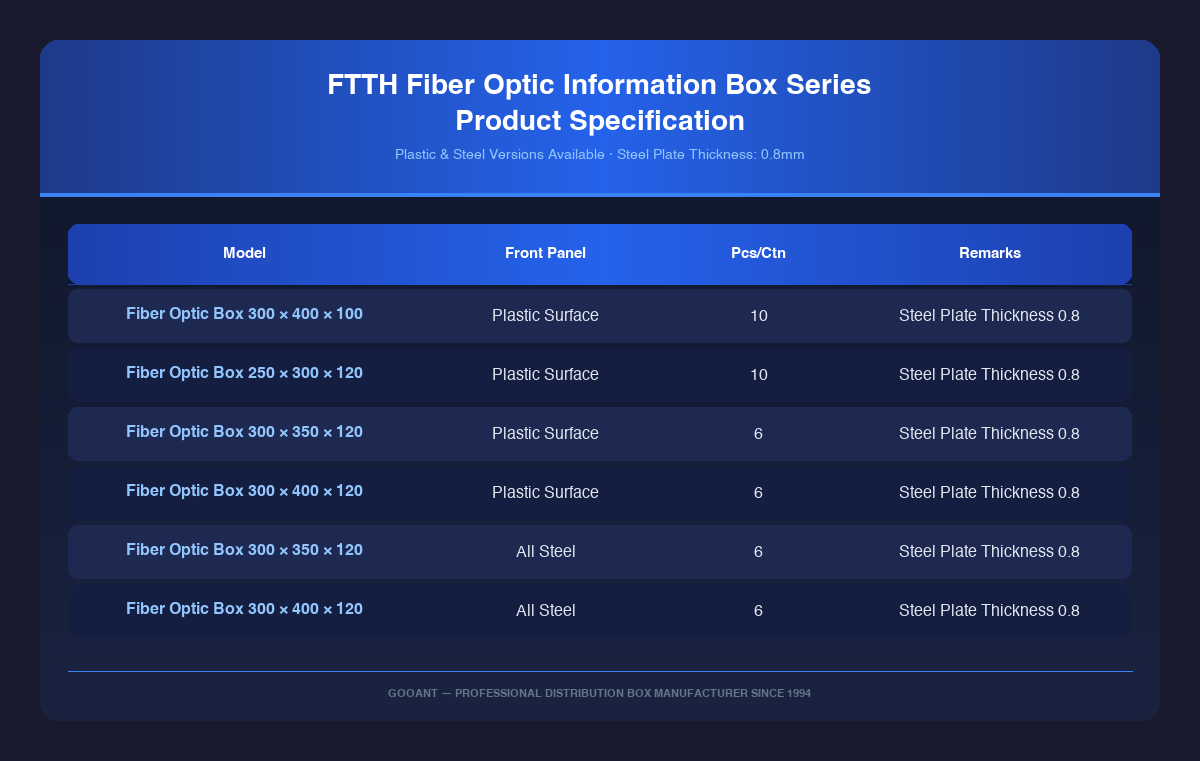The image size is (1200, 761).
Task: Click the Product Specification heading line
Action: 599,121
